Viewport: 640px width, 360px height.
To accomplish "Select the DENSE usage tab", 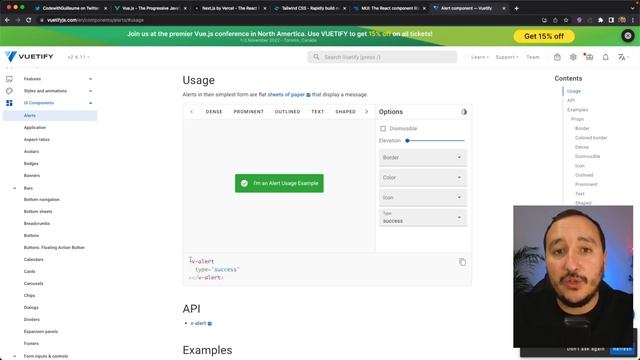I will (x=214, y=111).
